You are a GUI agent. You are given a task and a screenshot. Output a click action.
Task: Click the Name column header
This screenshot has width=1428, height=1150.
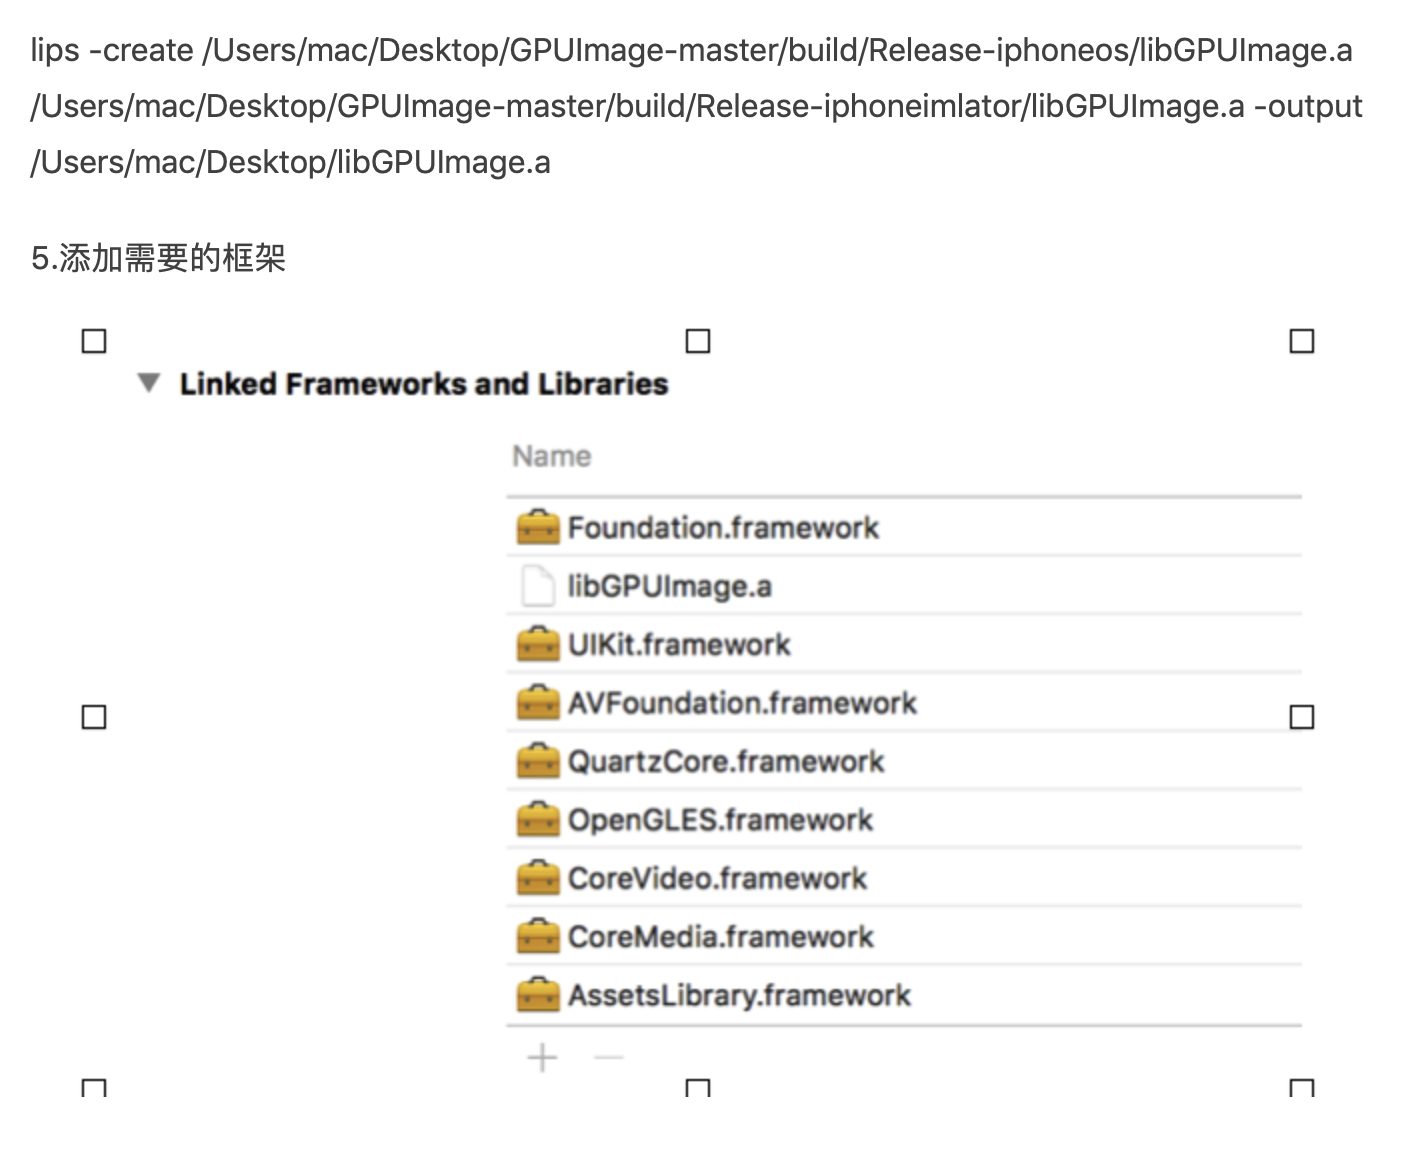(552, 456)
